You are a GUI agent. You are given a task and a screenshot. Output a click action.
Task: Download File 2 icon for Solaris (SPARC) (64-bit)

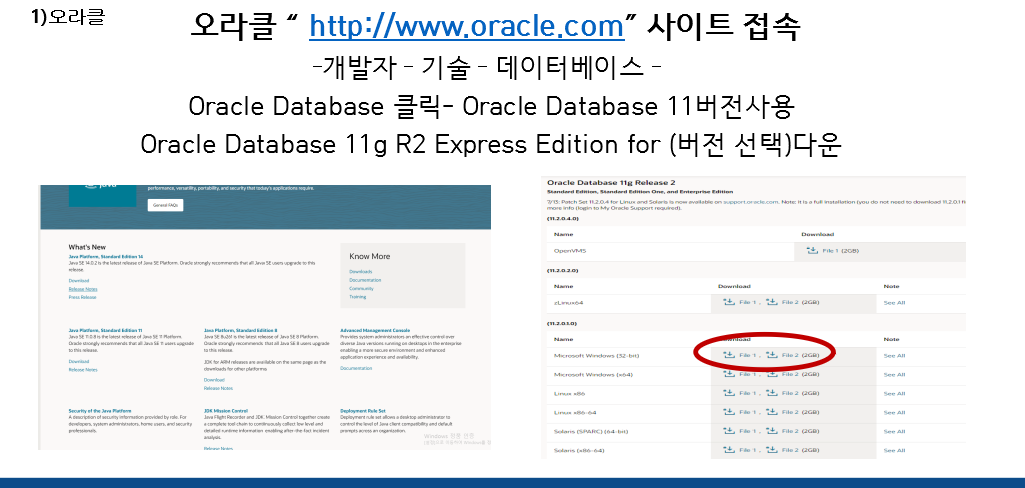(x=772, y=431)
